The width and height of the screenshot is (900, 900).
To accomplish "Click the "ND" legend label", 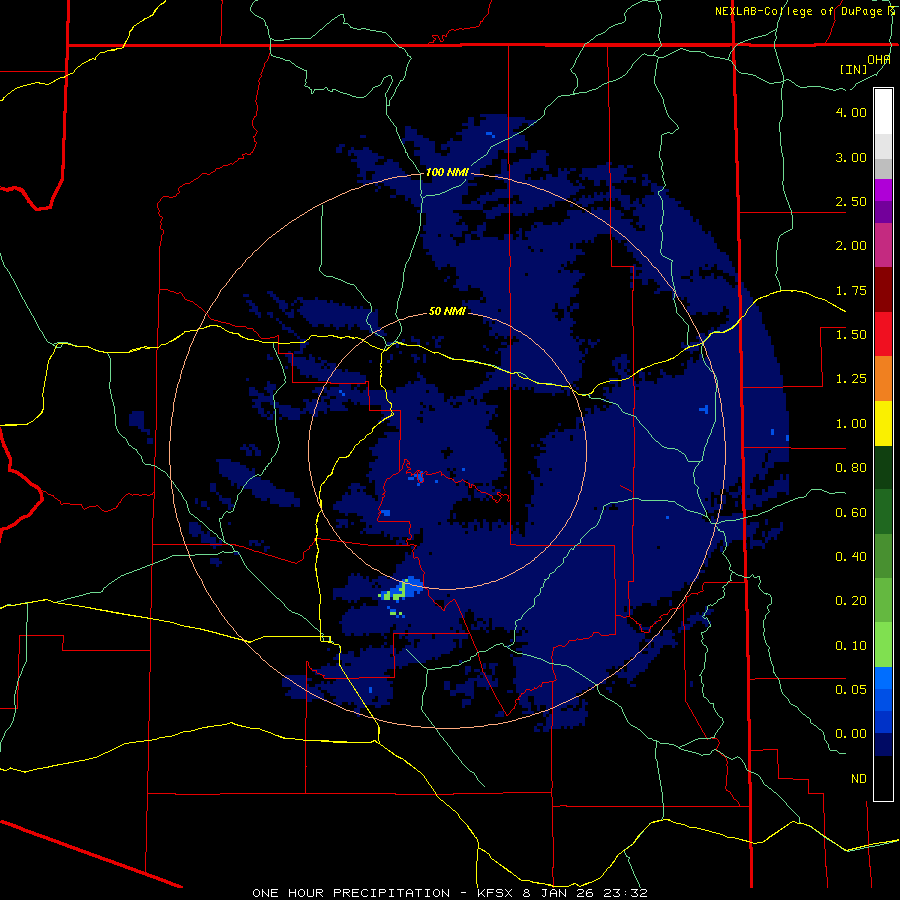I will 859,778.
